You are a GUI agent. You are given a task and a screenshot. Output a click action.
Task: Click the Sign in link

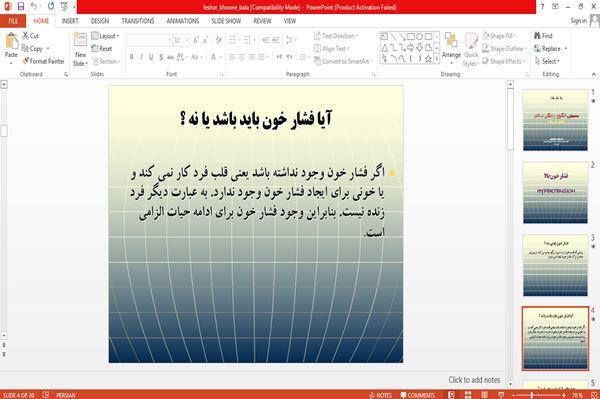tap(578, 21)
